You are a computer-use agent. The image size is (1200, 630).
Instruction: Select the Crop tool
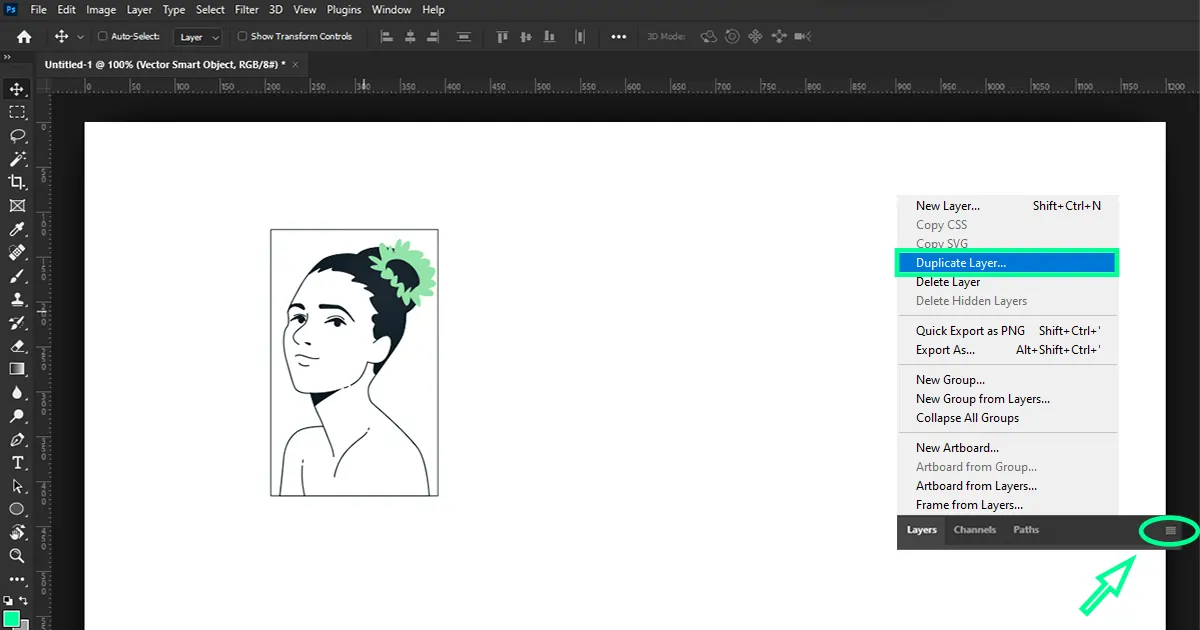[17, 182]
